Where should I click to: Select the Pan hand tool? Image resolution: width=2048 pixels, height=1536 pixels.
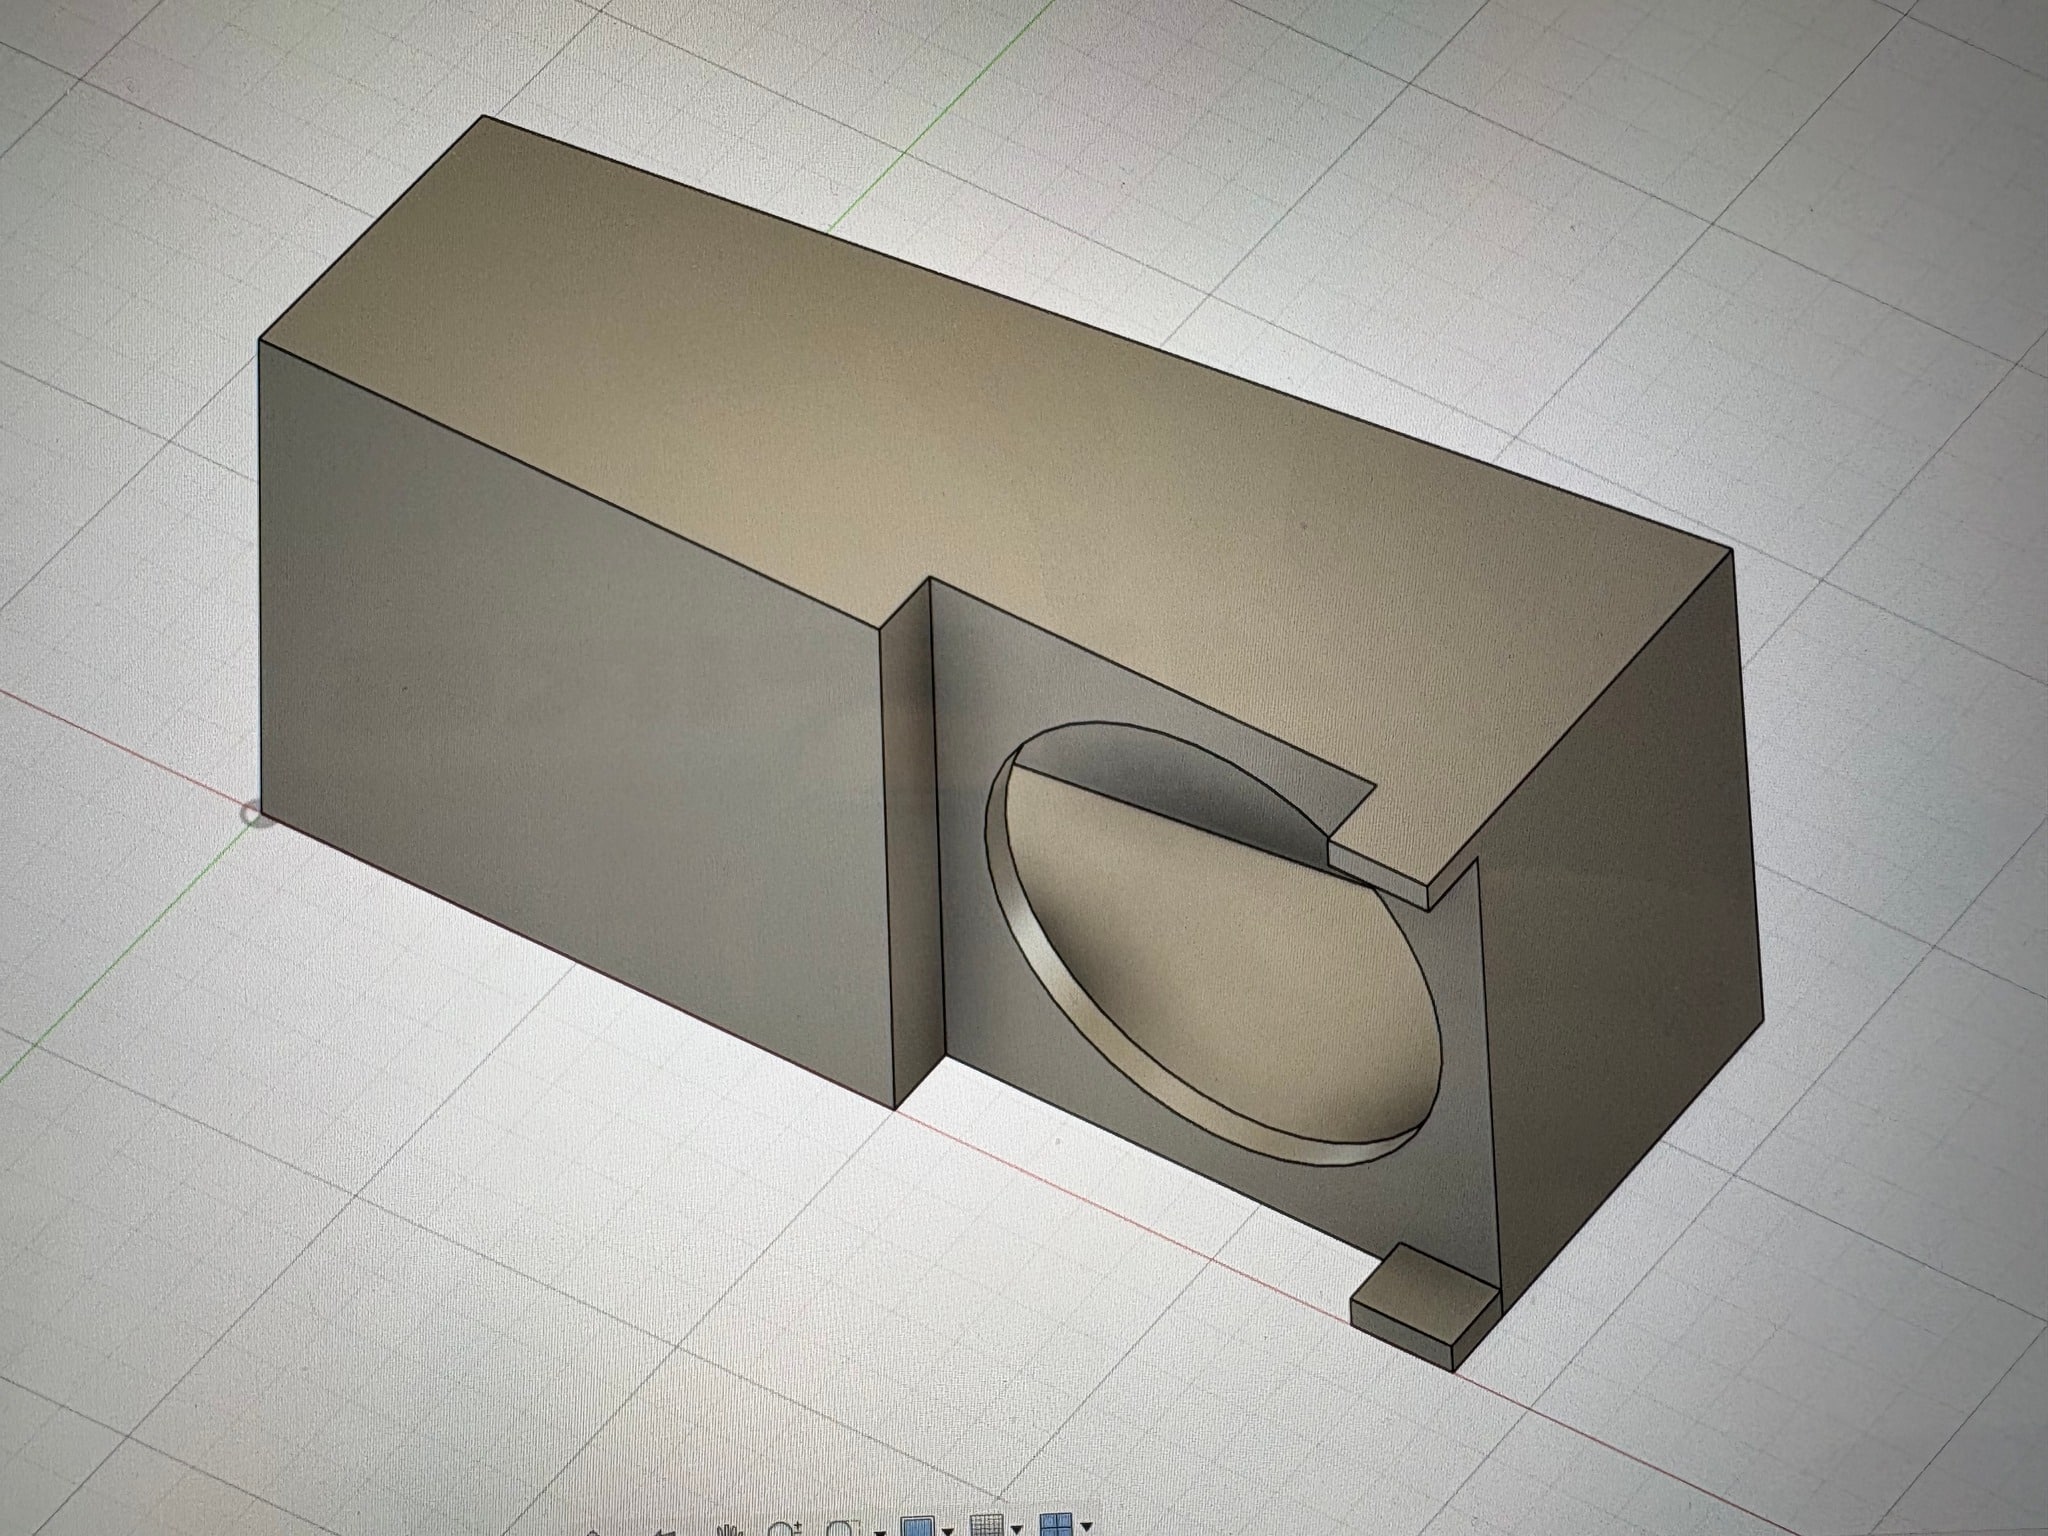728,1531
